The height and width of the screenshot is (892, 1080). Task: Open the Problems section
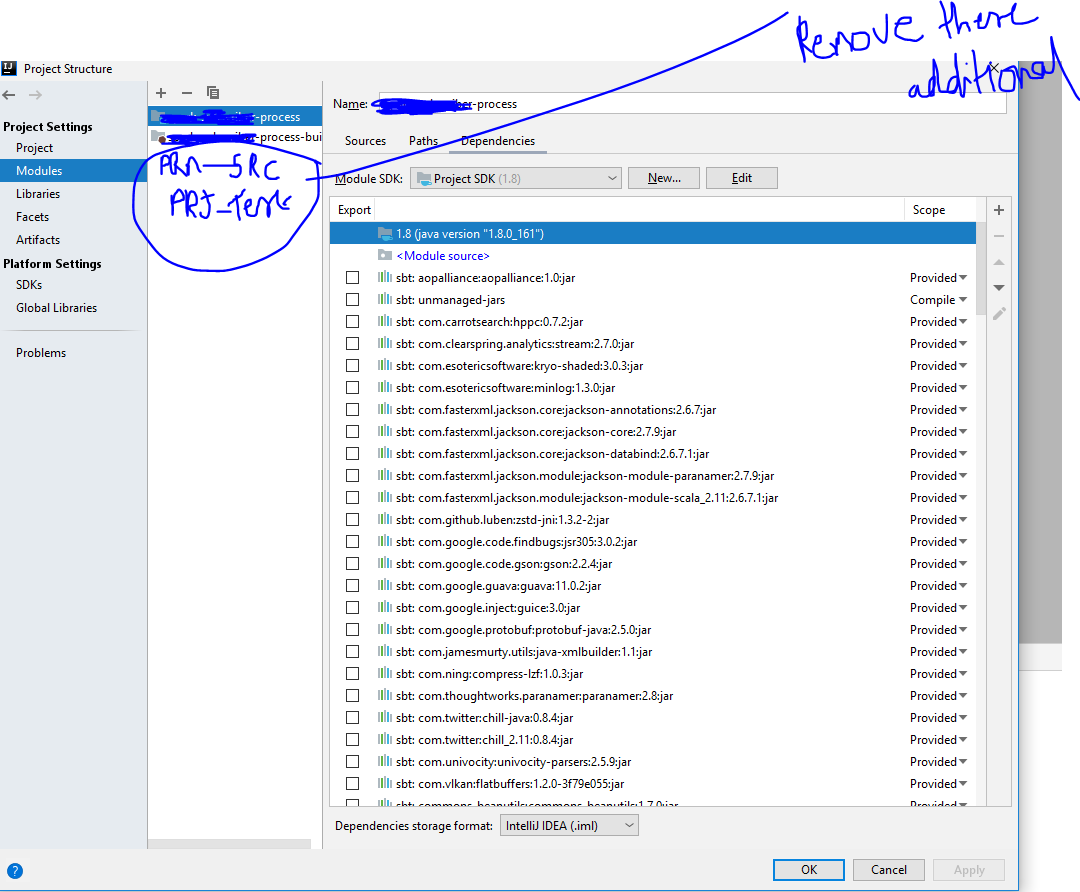(41, 353)
